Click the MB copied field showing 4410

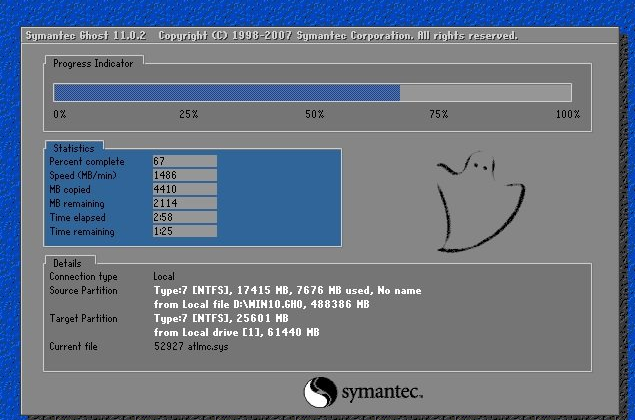pyautogui.click(x=184, y=189)
